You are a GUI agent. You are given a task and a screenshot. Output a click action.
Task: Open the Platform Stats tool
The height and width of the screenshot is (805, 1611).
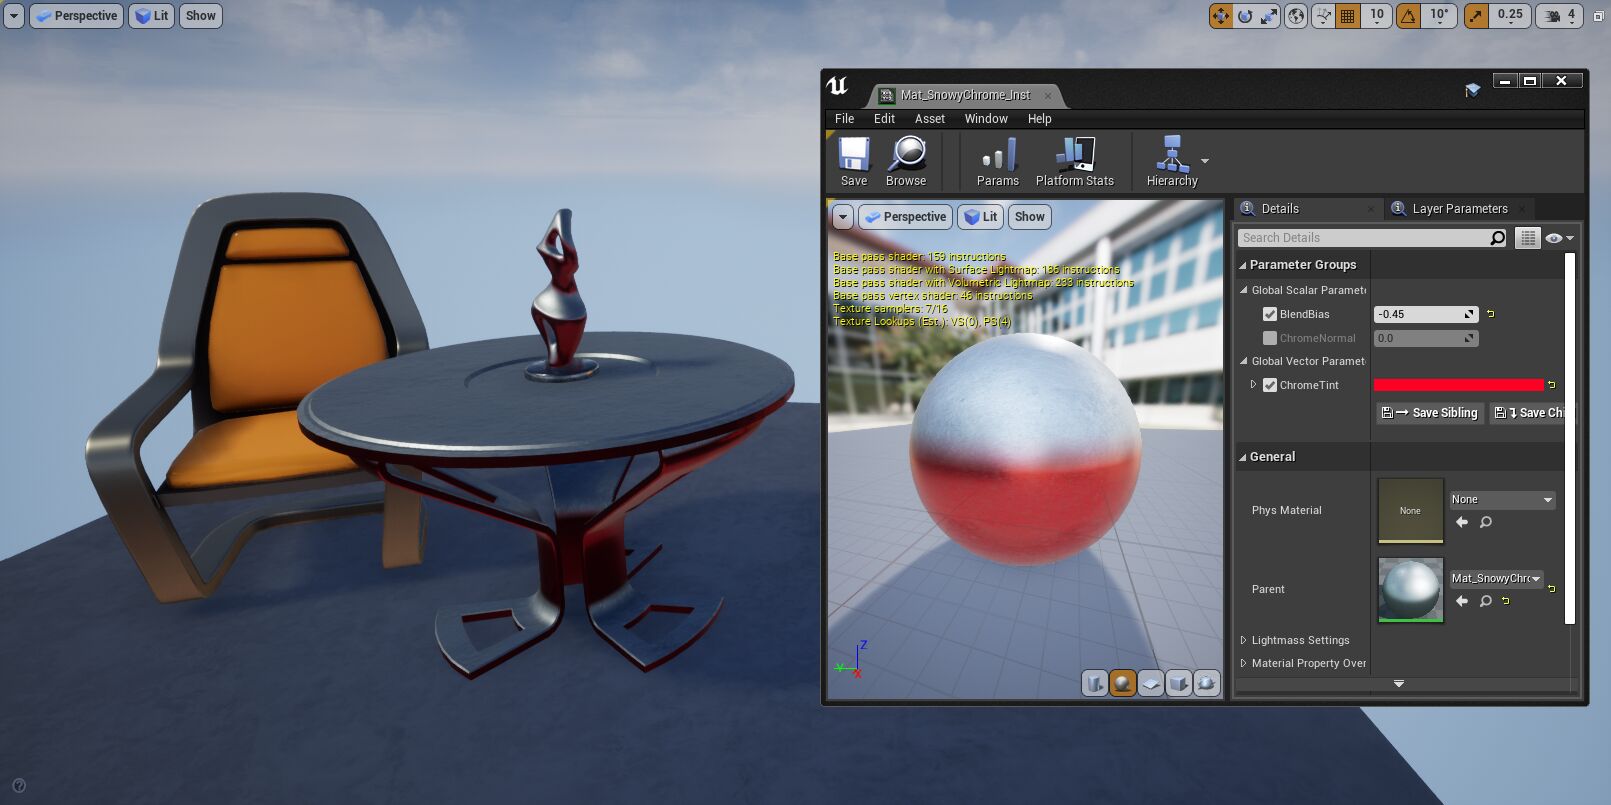[1074, 161]
